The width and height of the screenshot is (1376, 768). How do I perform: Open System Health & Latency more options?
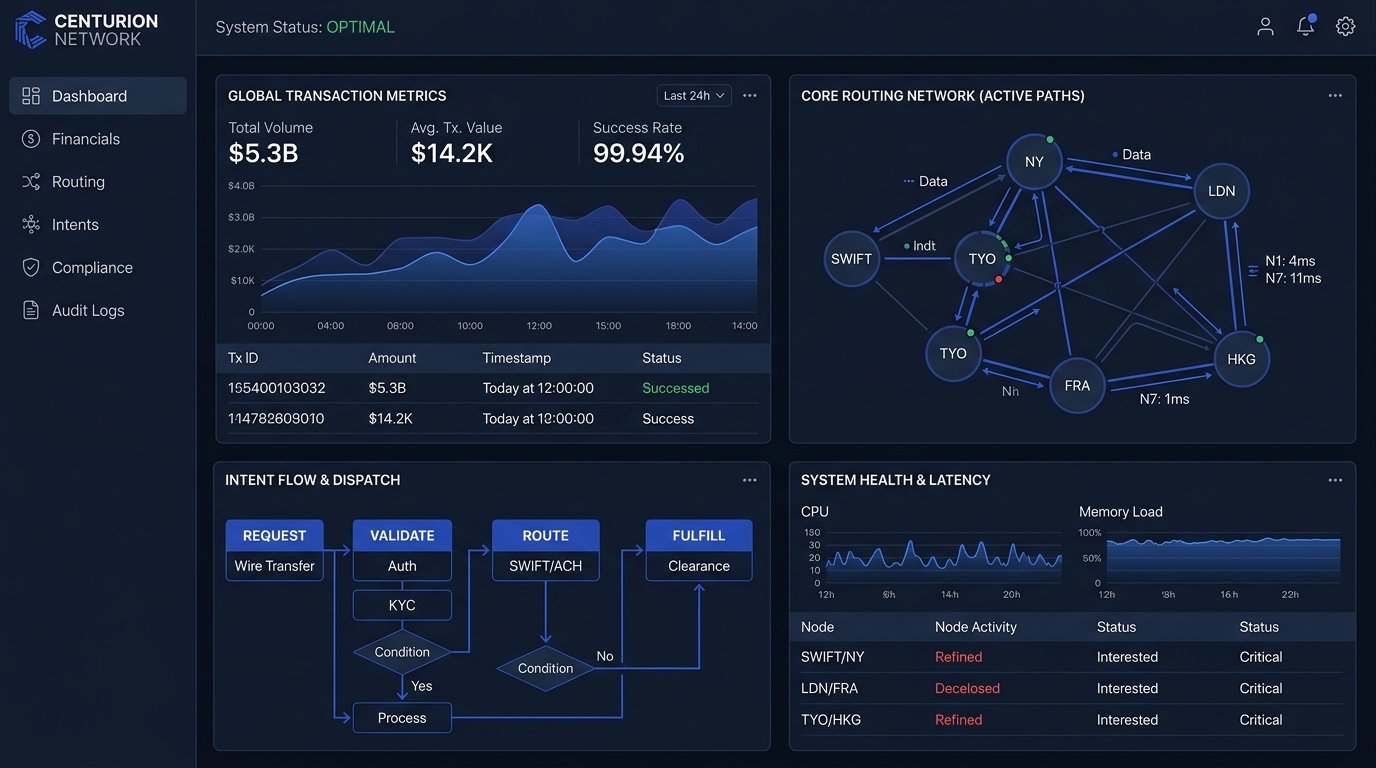coord(1335,480)
